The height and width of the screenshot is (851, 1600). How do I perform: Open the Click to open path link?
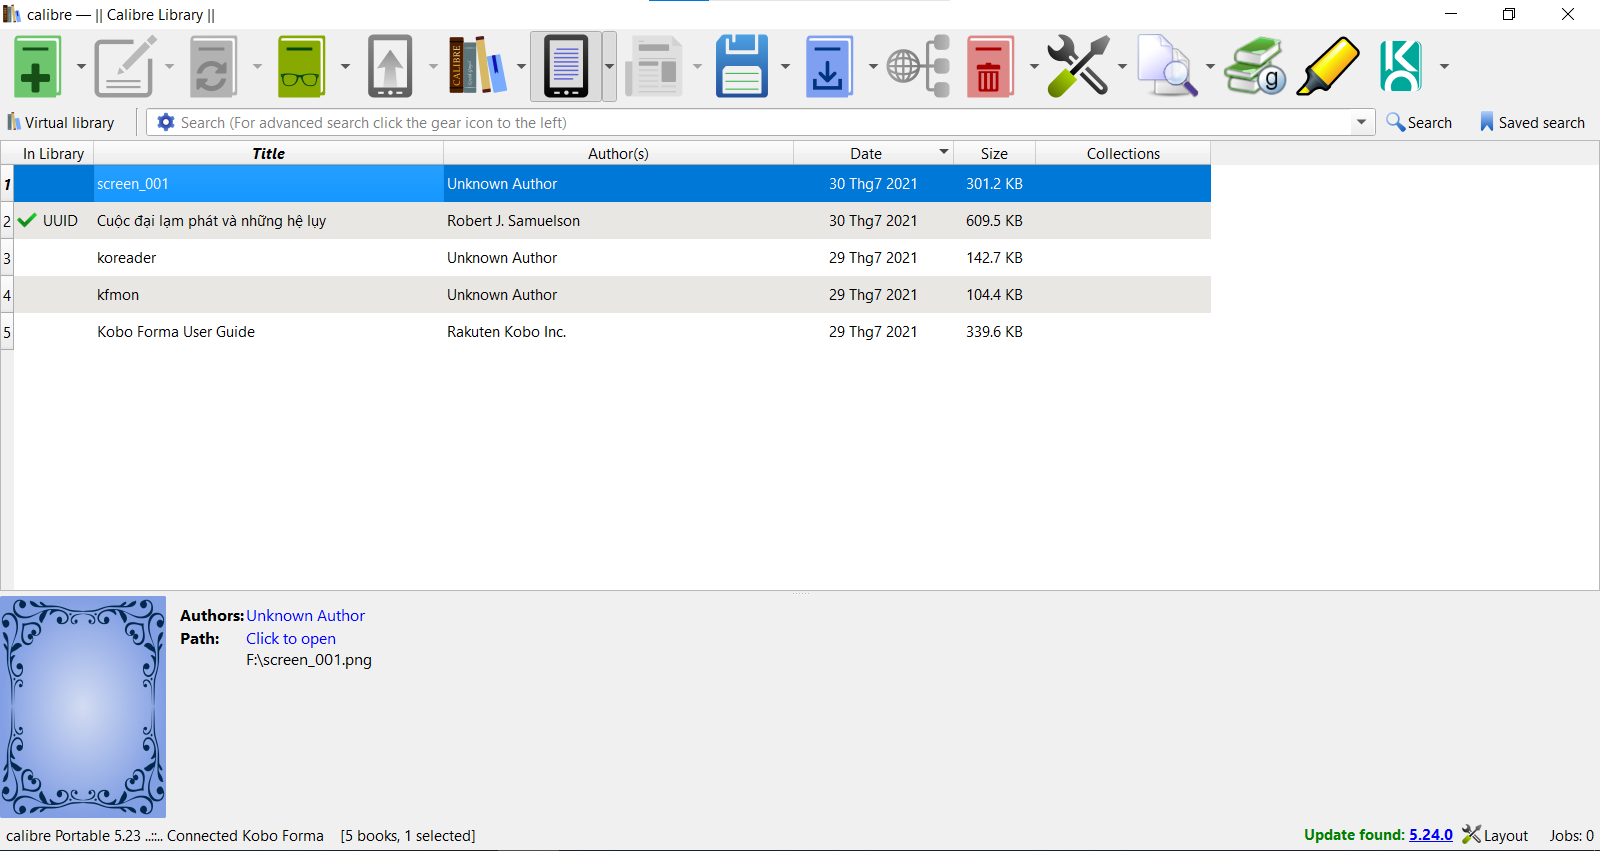tap(291, 638)
